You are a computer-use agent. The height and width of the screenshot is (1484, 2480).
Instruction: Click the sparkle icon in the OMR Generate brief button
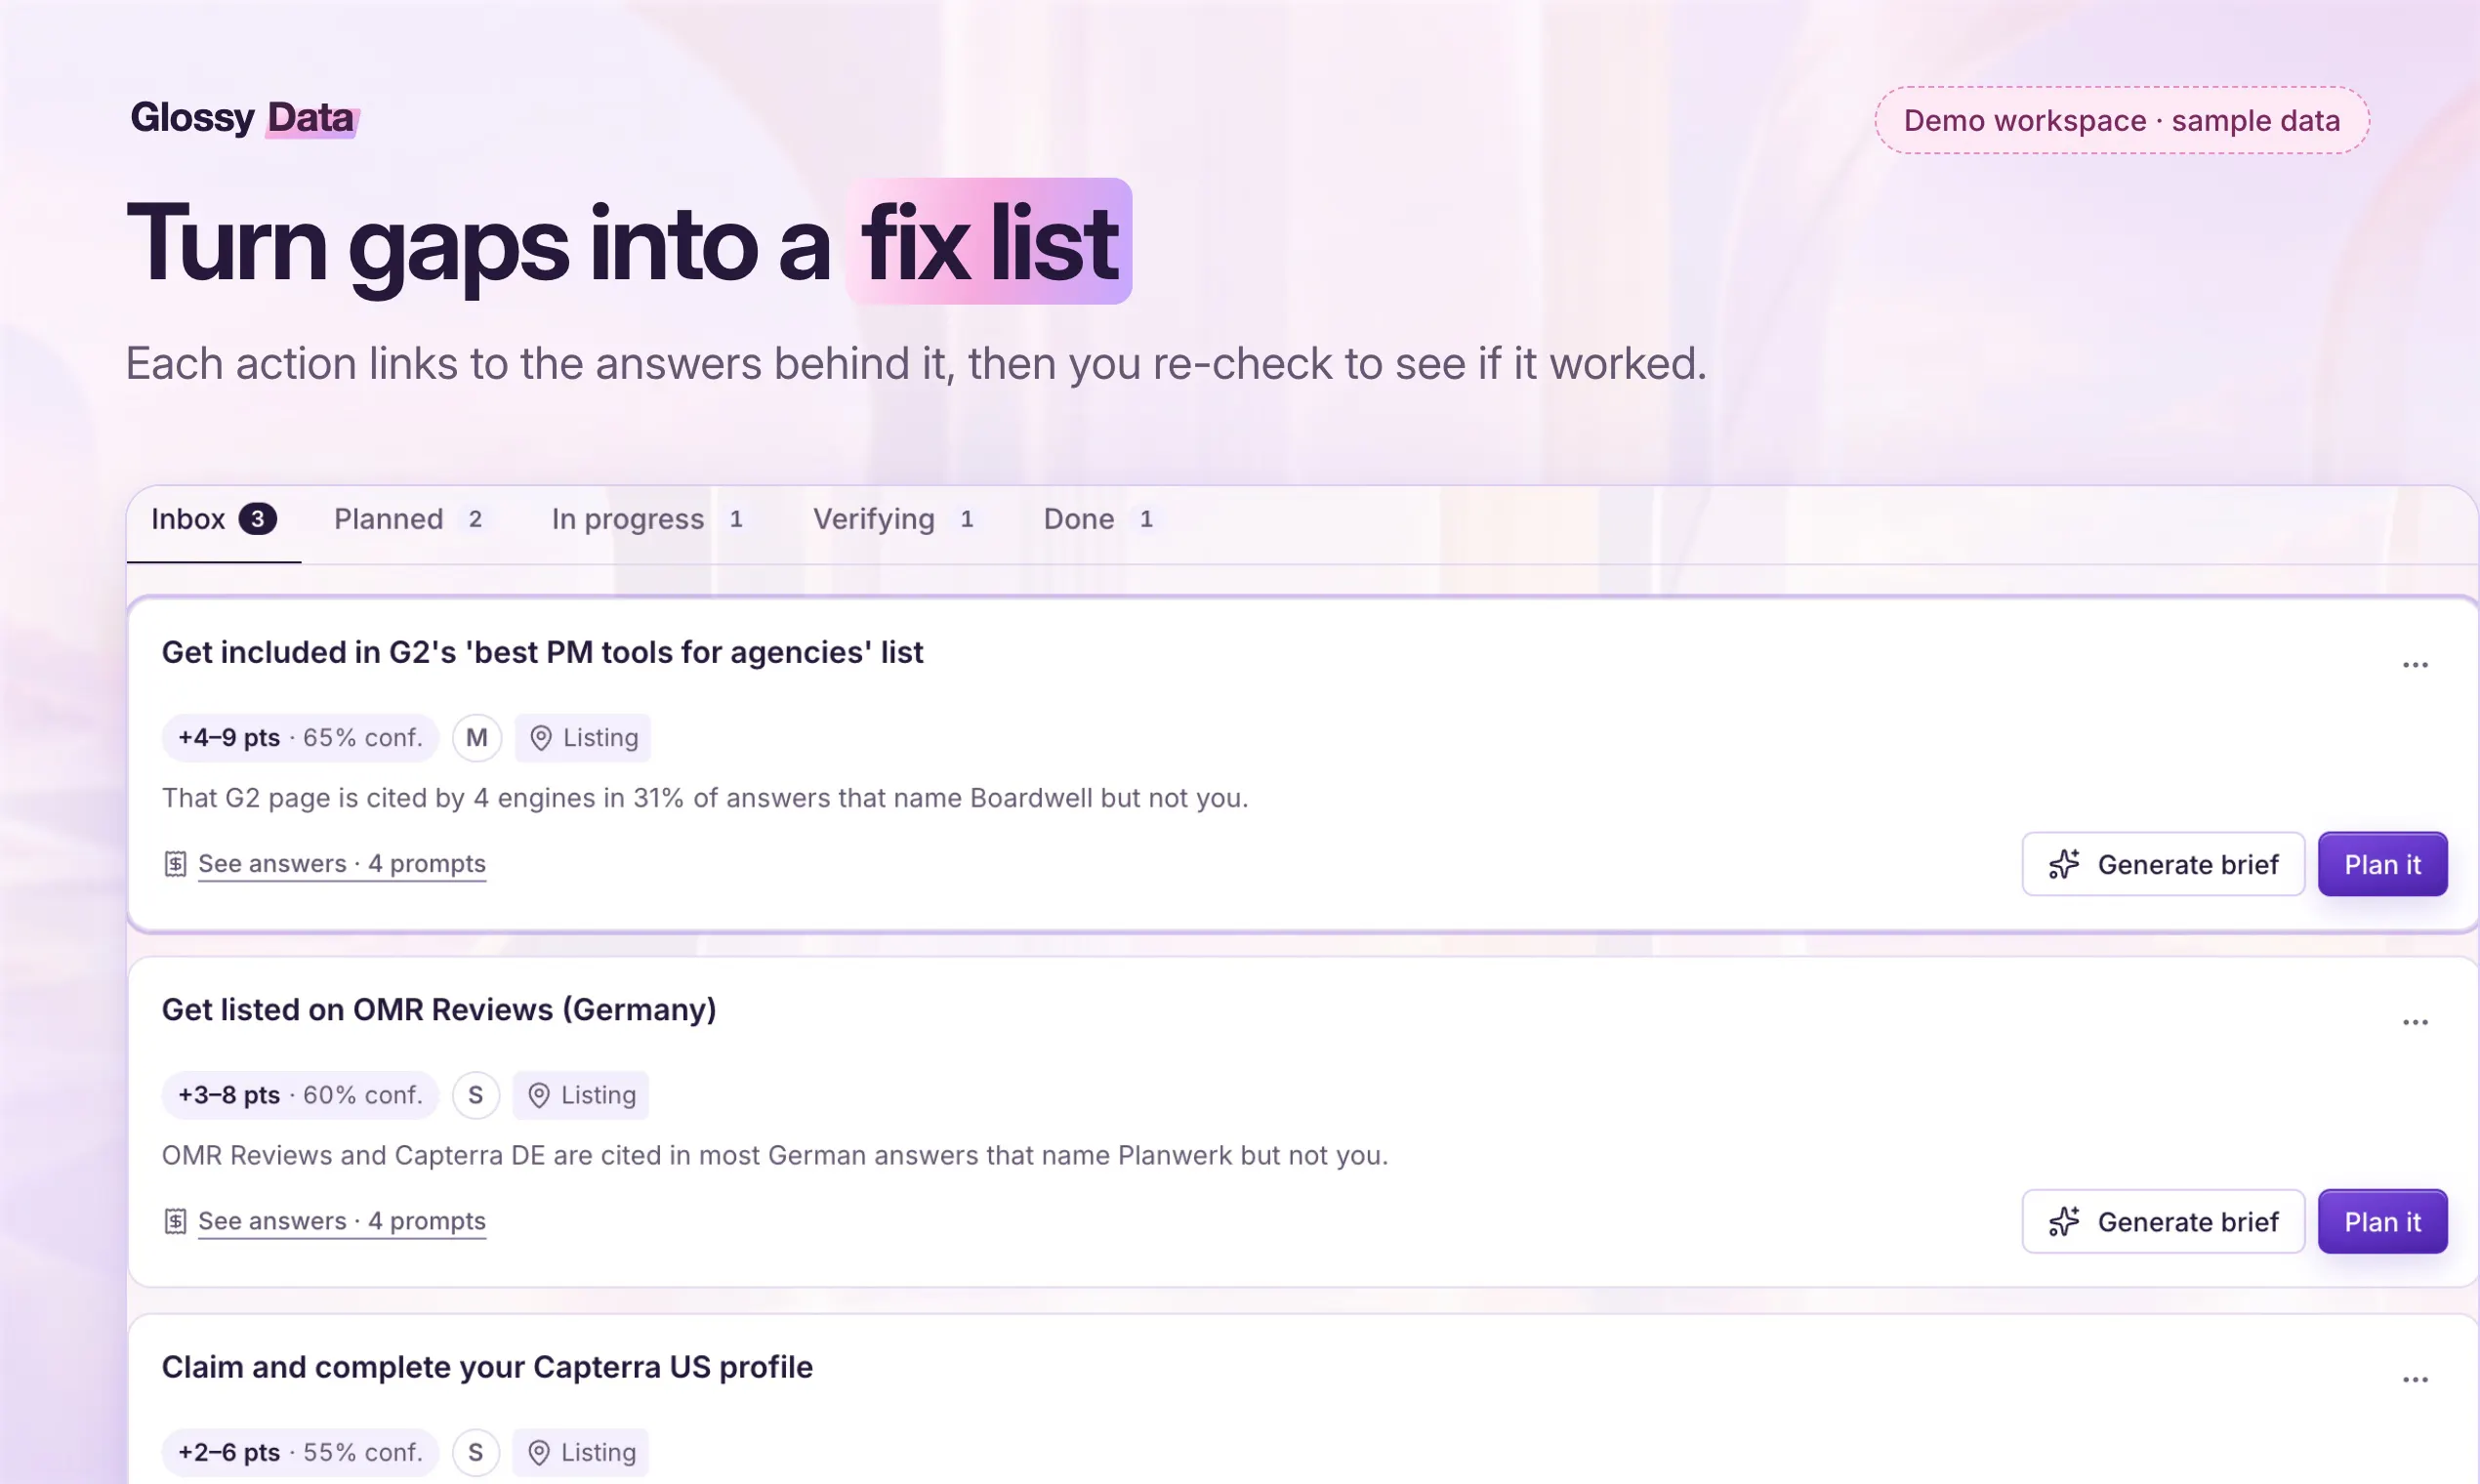tap(2064, 1221)
